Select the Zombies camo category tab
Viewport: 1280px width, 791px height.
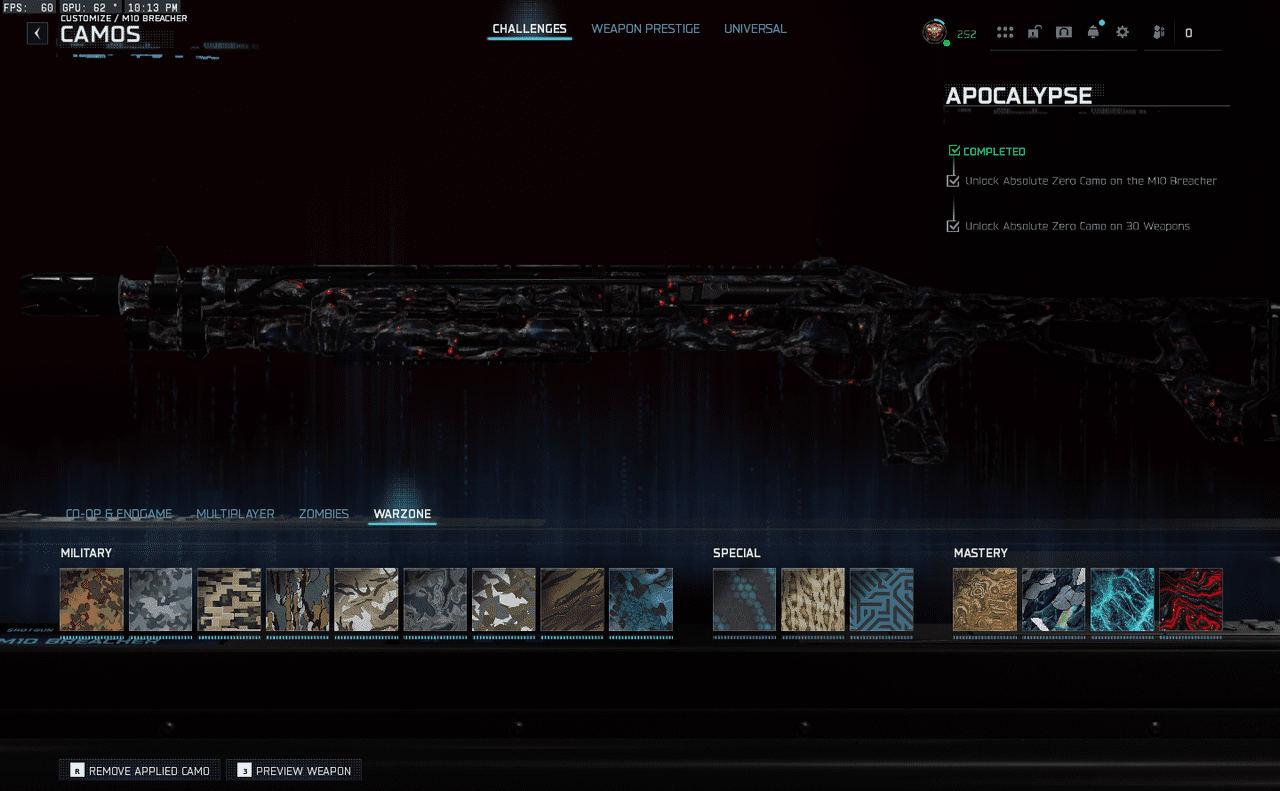(323, 514)
